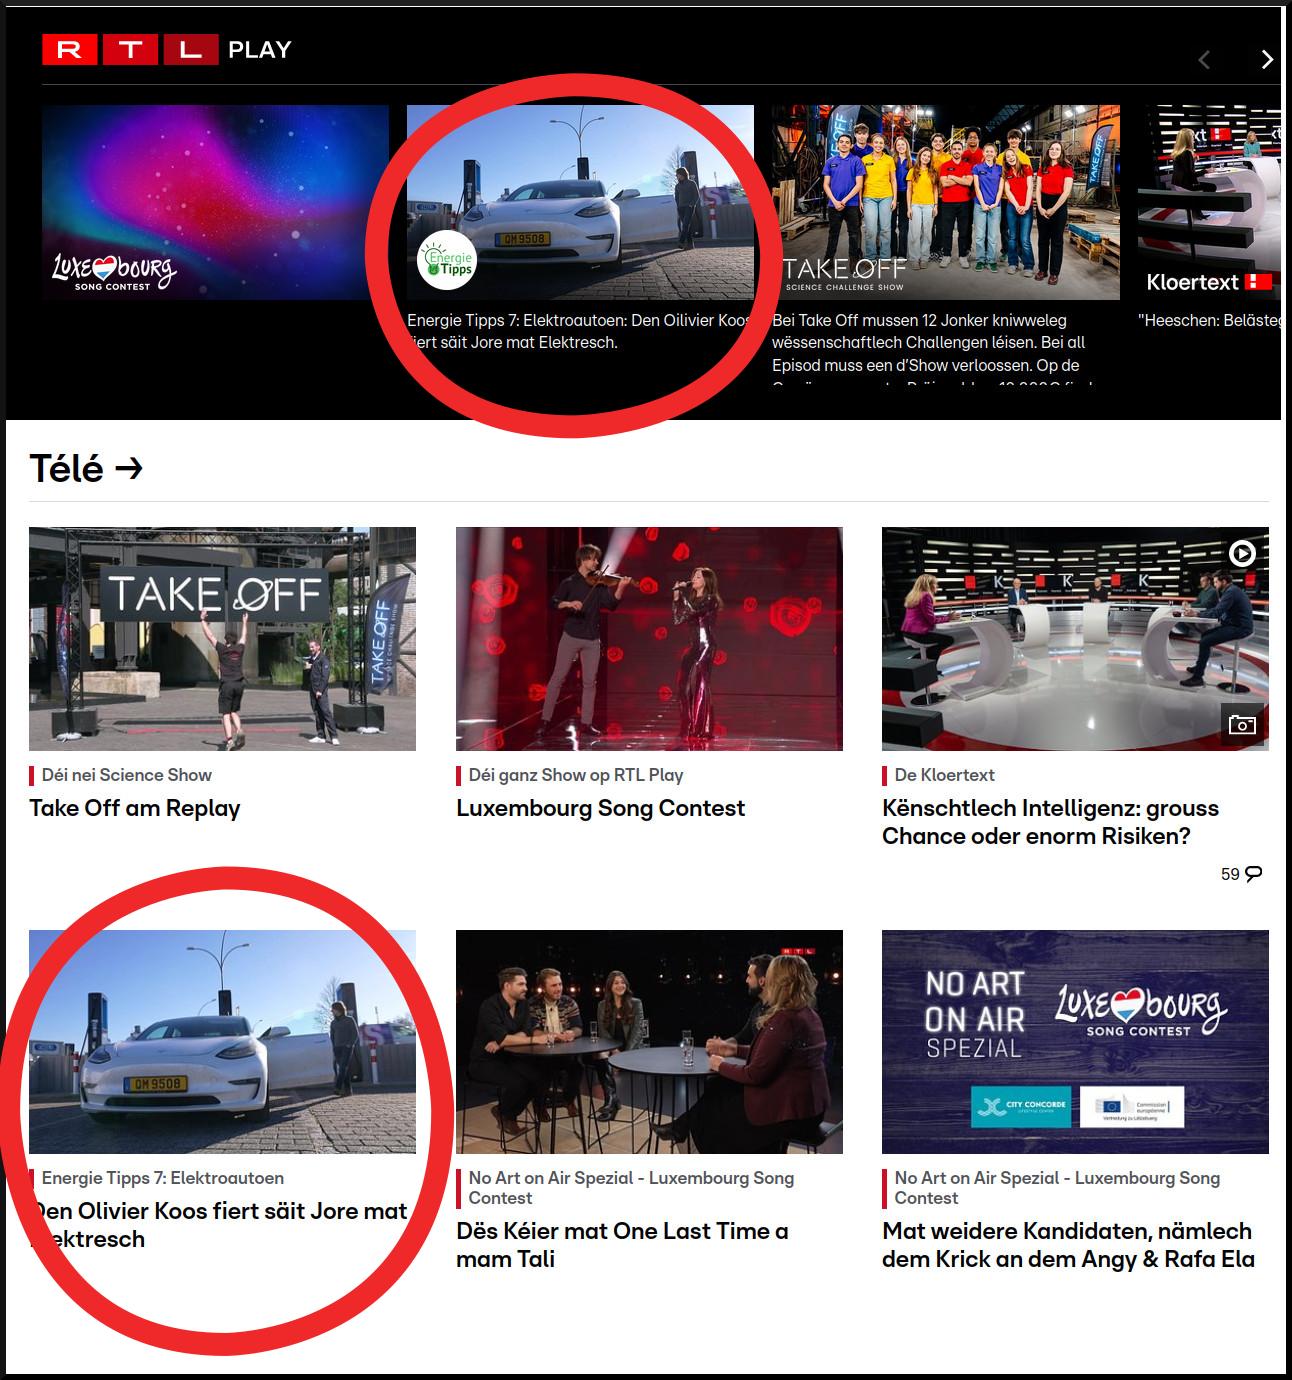
Task: Click the 'Déi ganz Show op RTL Play' label
Action: pos(576,775)
